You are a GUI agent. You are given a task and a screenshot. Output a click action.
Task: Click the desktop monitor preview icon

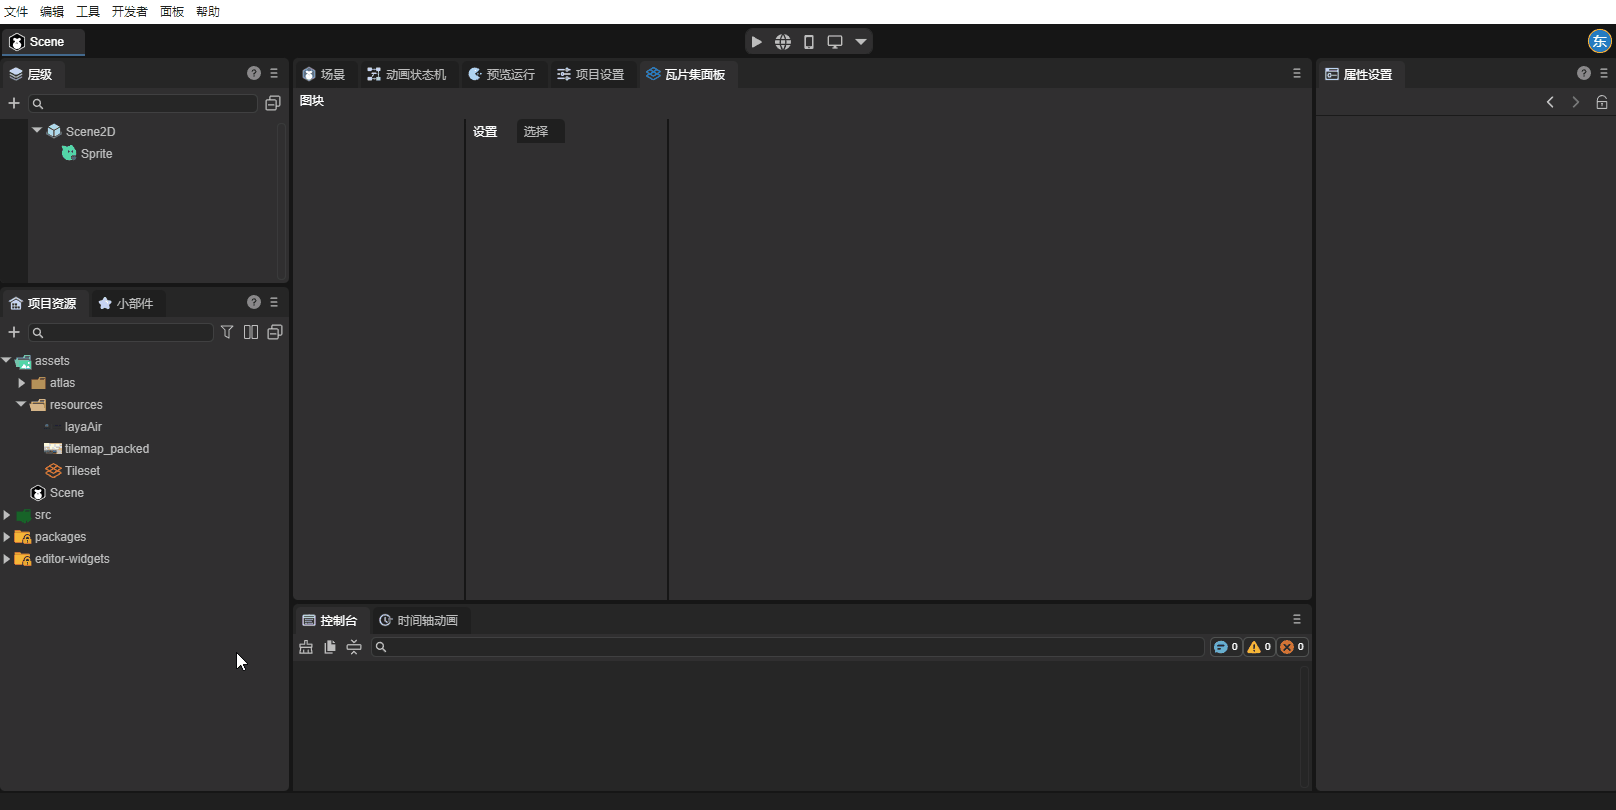tap(835, 42)
